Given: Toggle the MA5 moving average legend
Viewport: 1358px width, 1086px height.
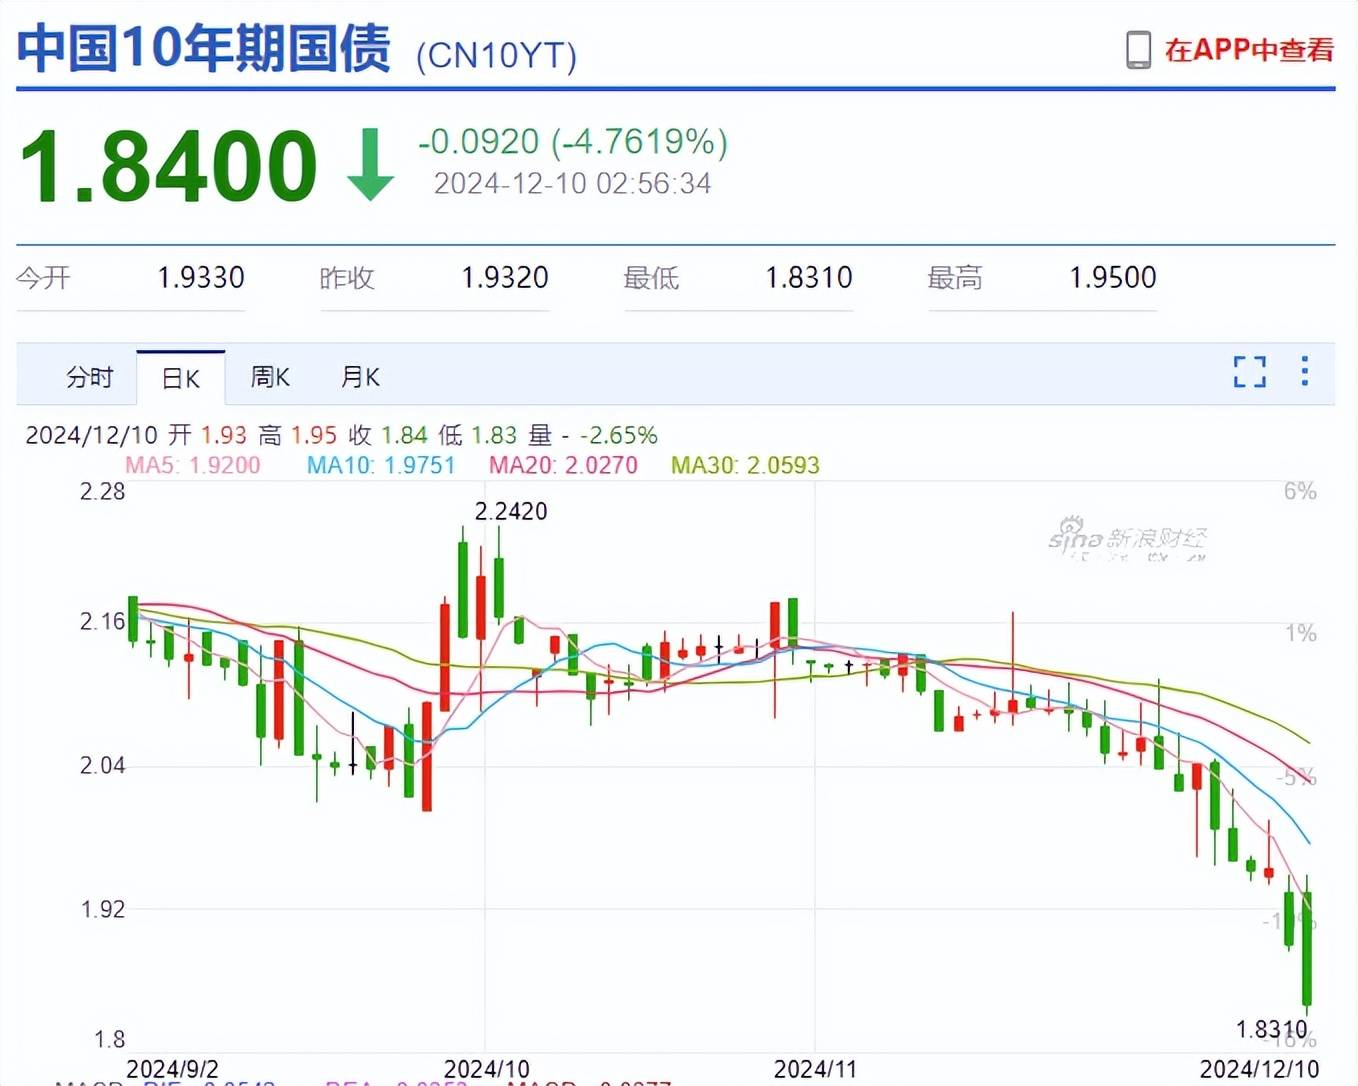Looking at the screenshot, I should (x=192, y=465).
